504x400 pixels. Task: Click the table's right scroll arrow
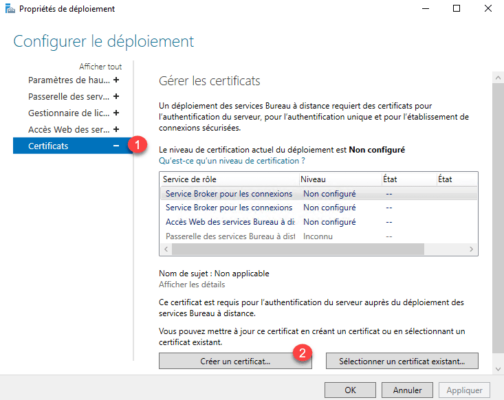click(x=471, y=249)
